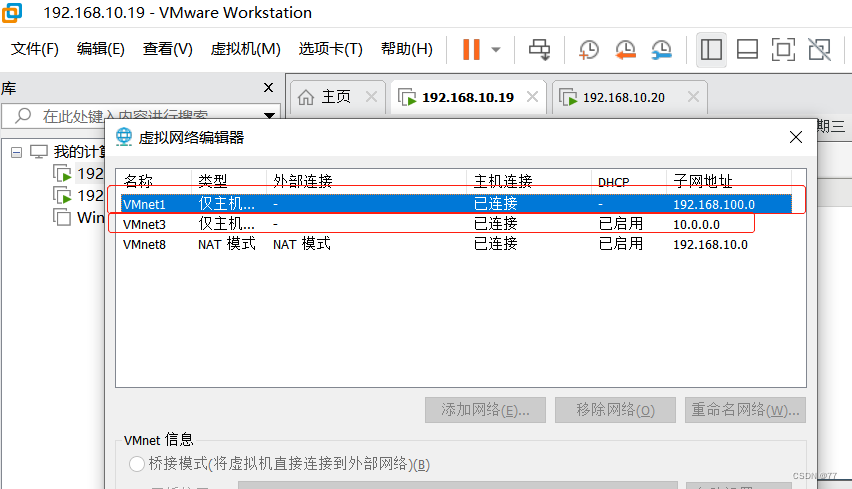Close the 192.168.10.20 tab
This screenshot has width=852, height=489.
coord(693,97)
